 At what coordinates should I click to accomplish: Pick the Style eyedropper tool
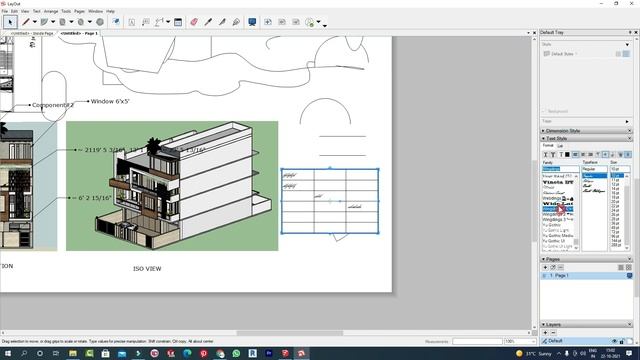coord(208,22)
